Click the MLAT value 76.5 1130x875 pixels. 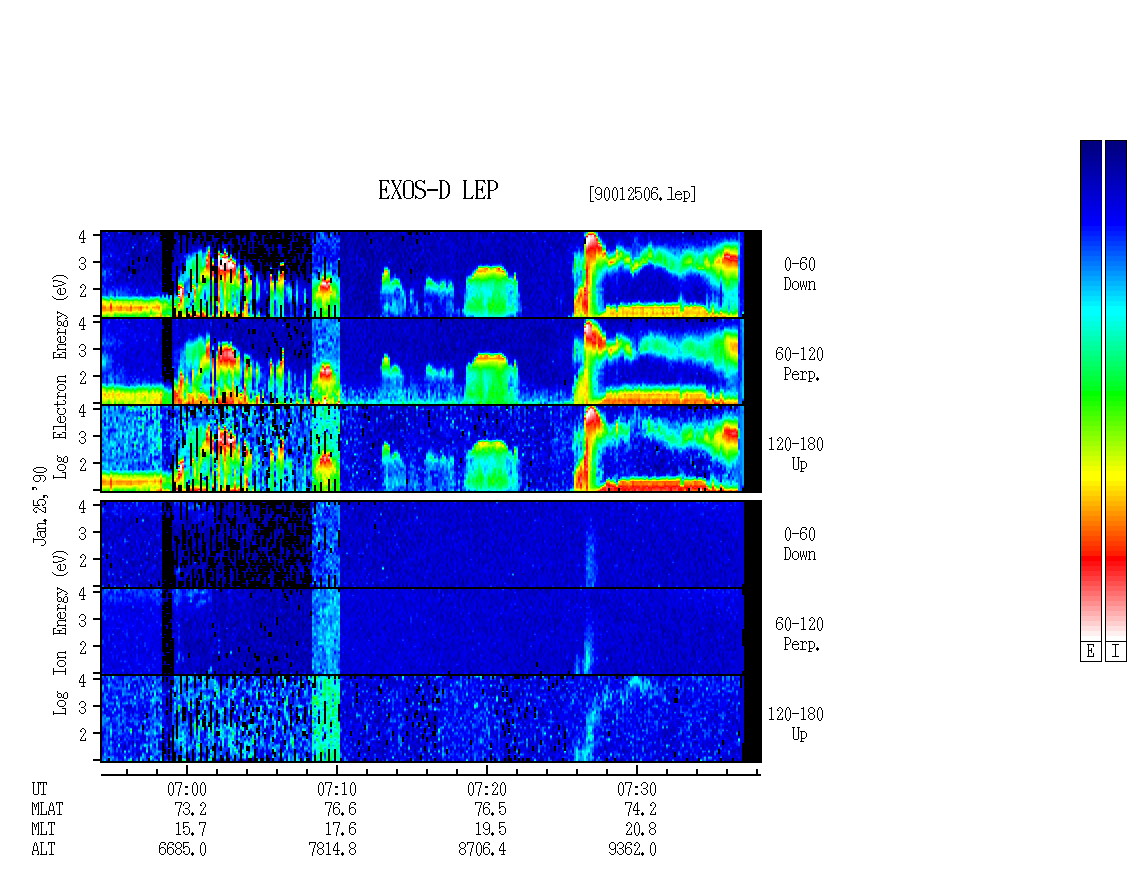tap(490, 809)
